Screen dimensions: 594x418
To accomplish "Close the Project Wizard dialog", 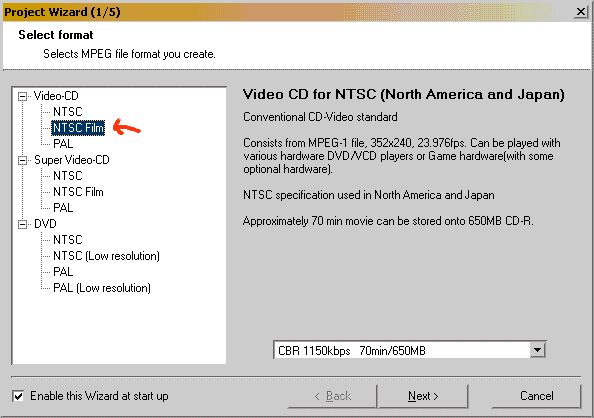I will [x=581, y=12].
